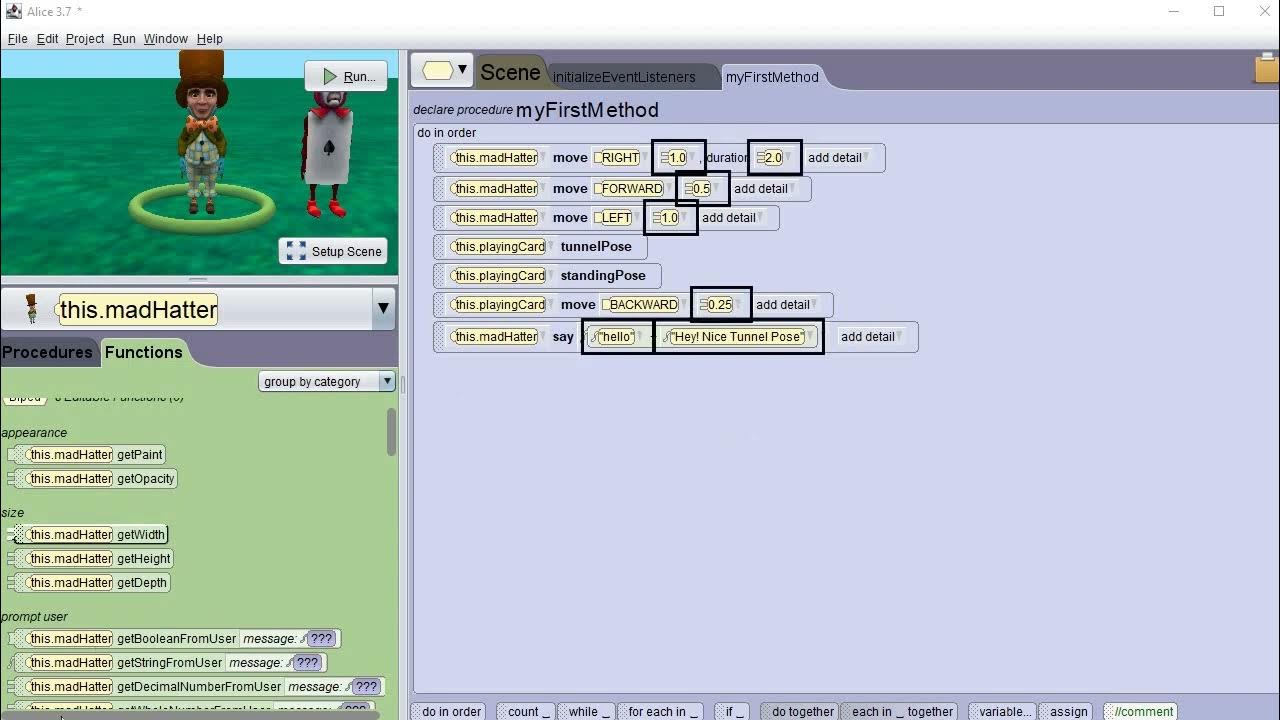
Task: Click the getDepth function tile
Action: [x=88, y=582]
